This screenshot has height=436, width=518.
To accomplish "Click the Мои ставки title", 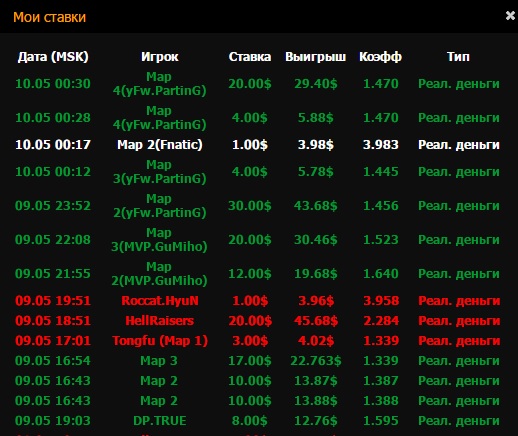I will 49,17.
